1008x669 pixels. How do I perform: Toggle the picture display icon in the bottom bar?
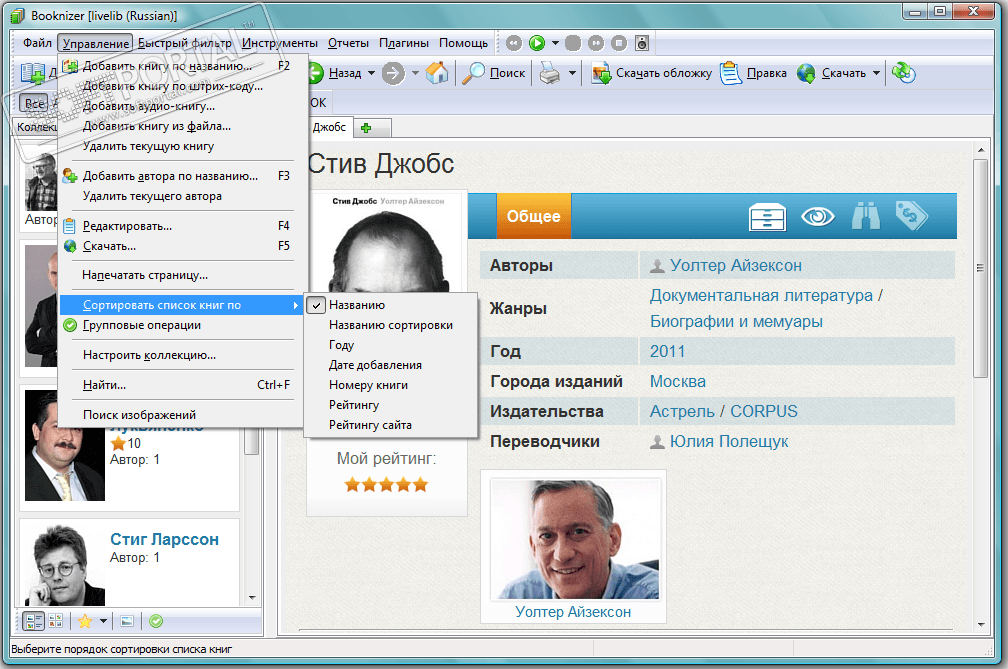tap(127, 621)
